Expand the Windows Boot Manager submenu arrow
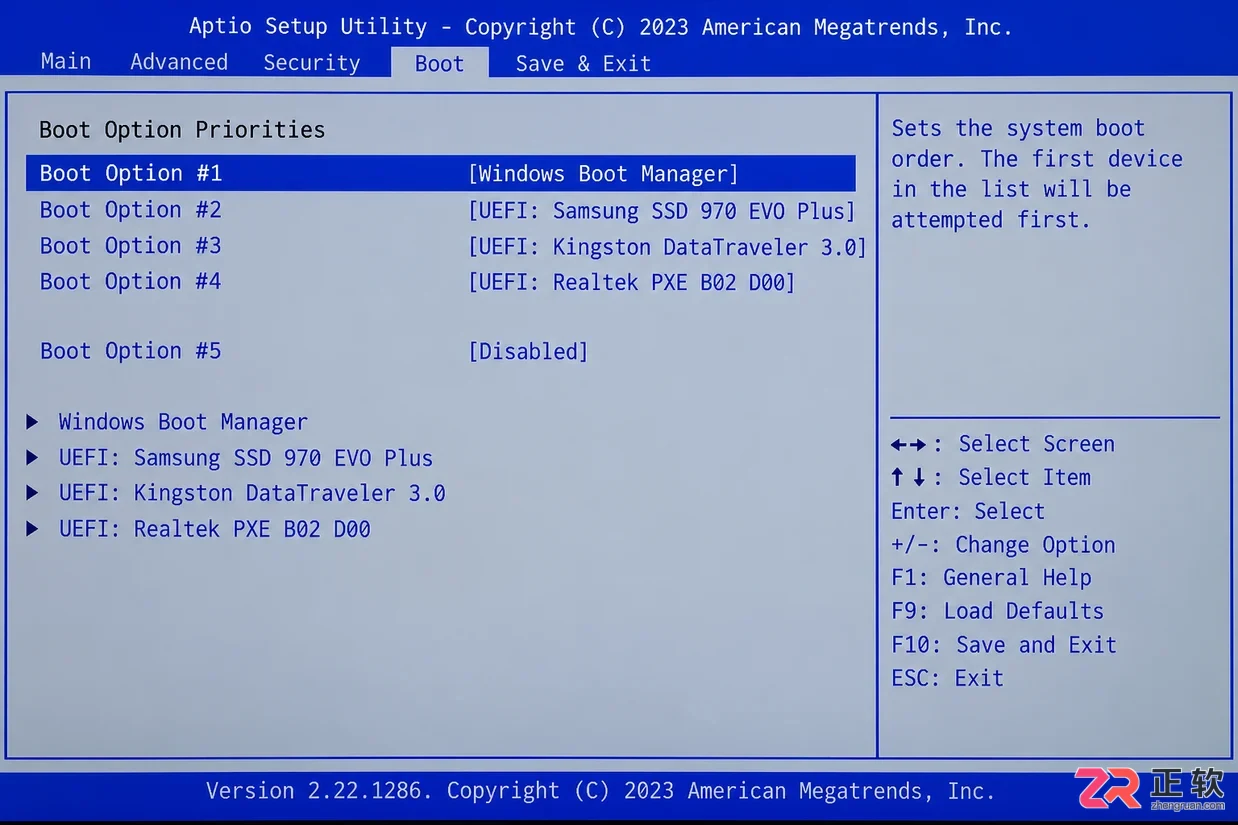 33,422
